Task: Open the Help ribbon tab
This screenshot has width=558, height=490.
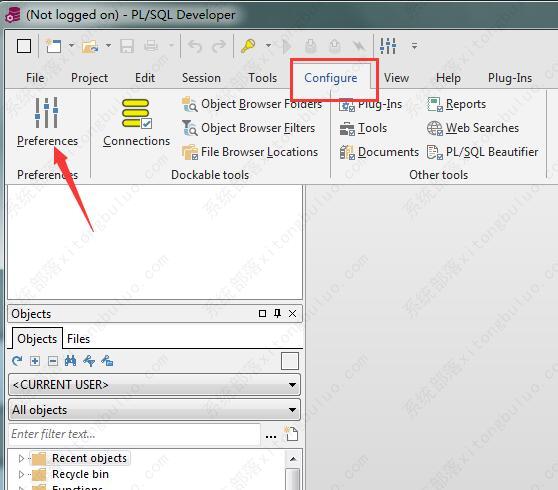Action: coord(448,78)
